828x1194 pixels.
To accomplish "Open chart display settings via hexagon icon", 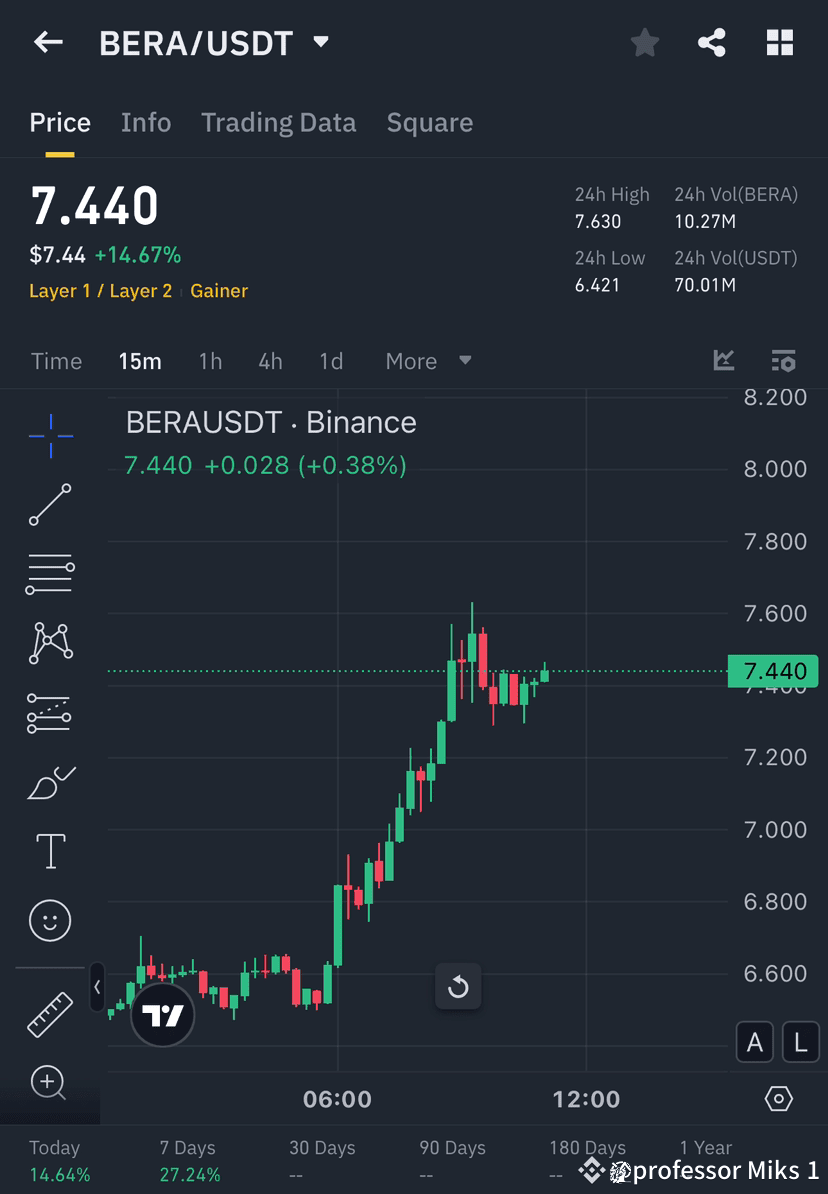I will (779, 1099).
